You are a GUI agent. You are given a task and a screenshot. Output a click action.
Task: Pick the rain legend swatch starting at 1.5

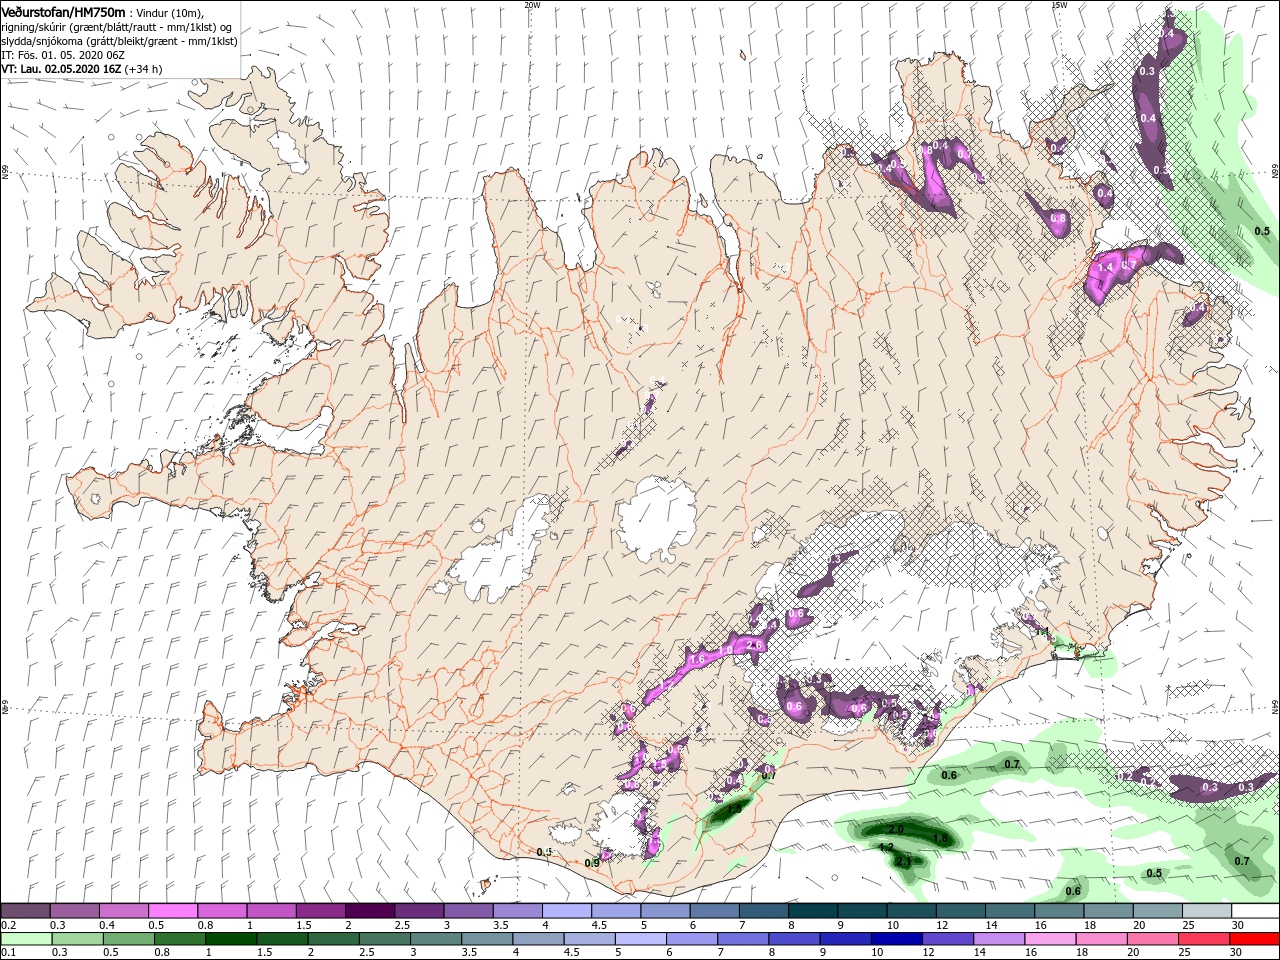coord(282,938)
